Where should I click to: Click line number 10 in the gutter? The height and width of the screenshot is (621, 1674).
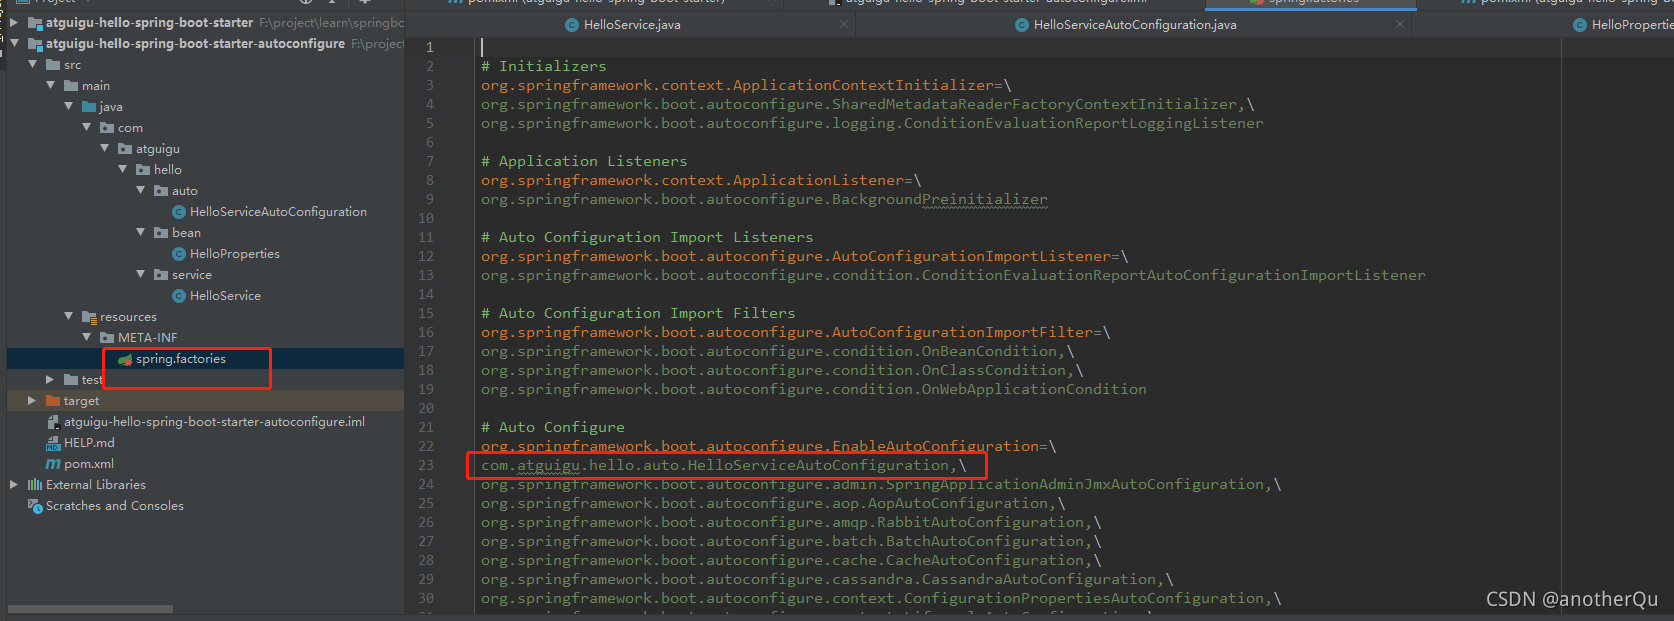coord(426,218)
